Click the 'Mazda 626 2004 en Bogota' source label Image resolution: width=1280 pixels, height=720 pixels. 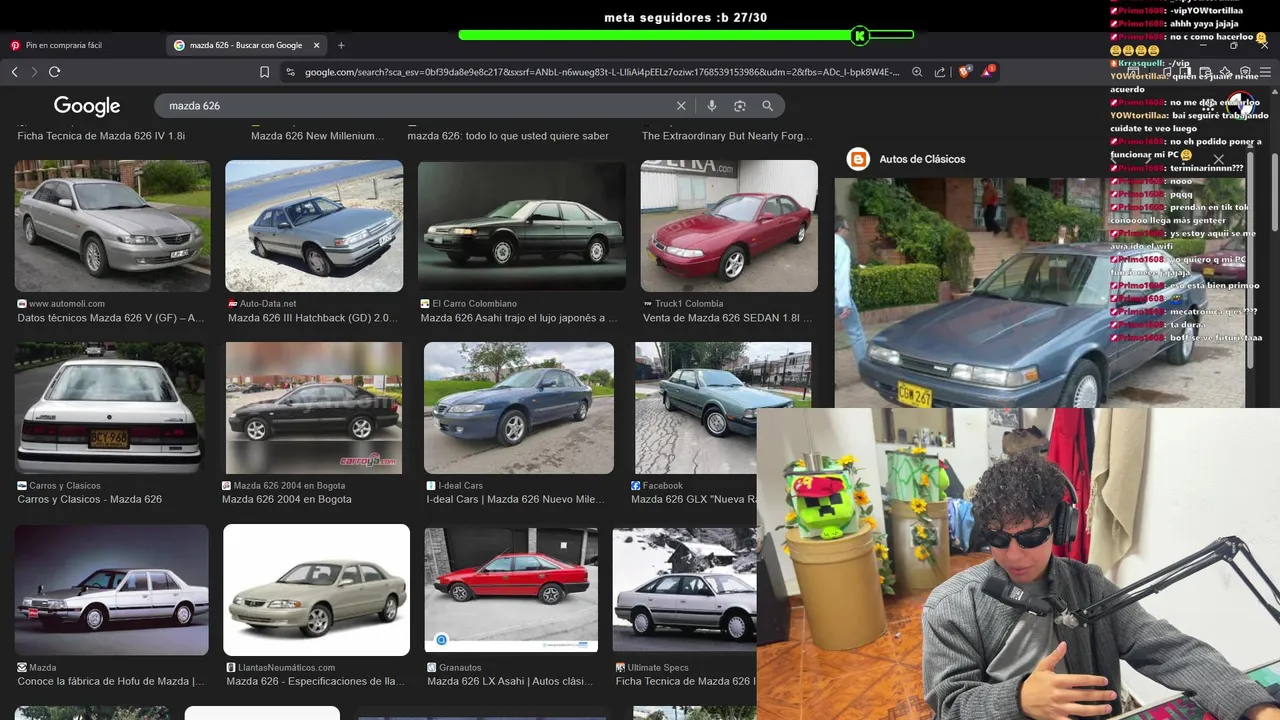[289, 485]
